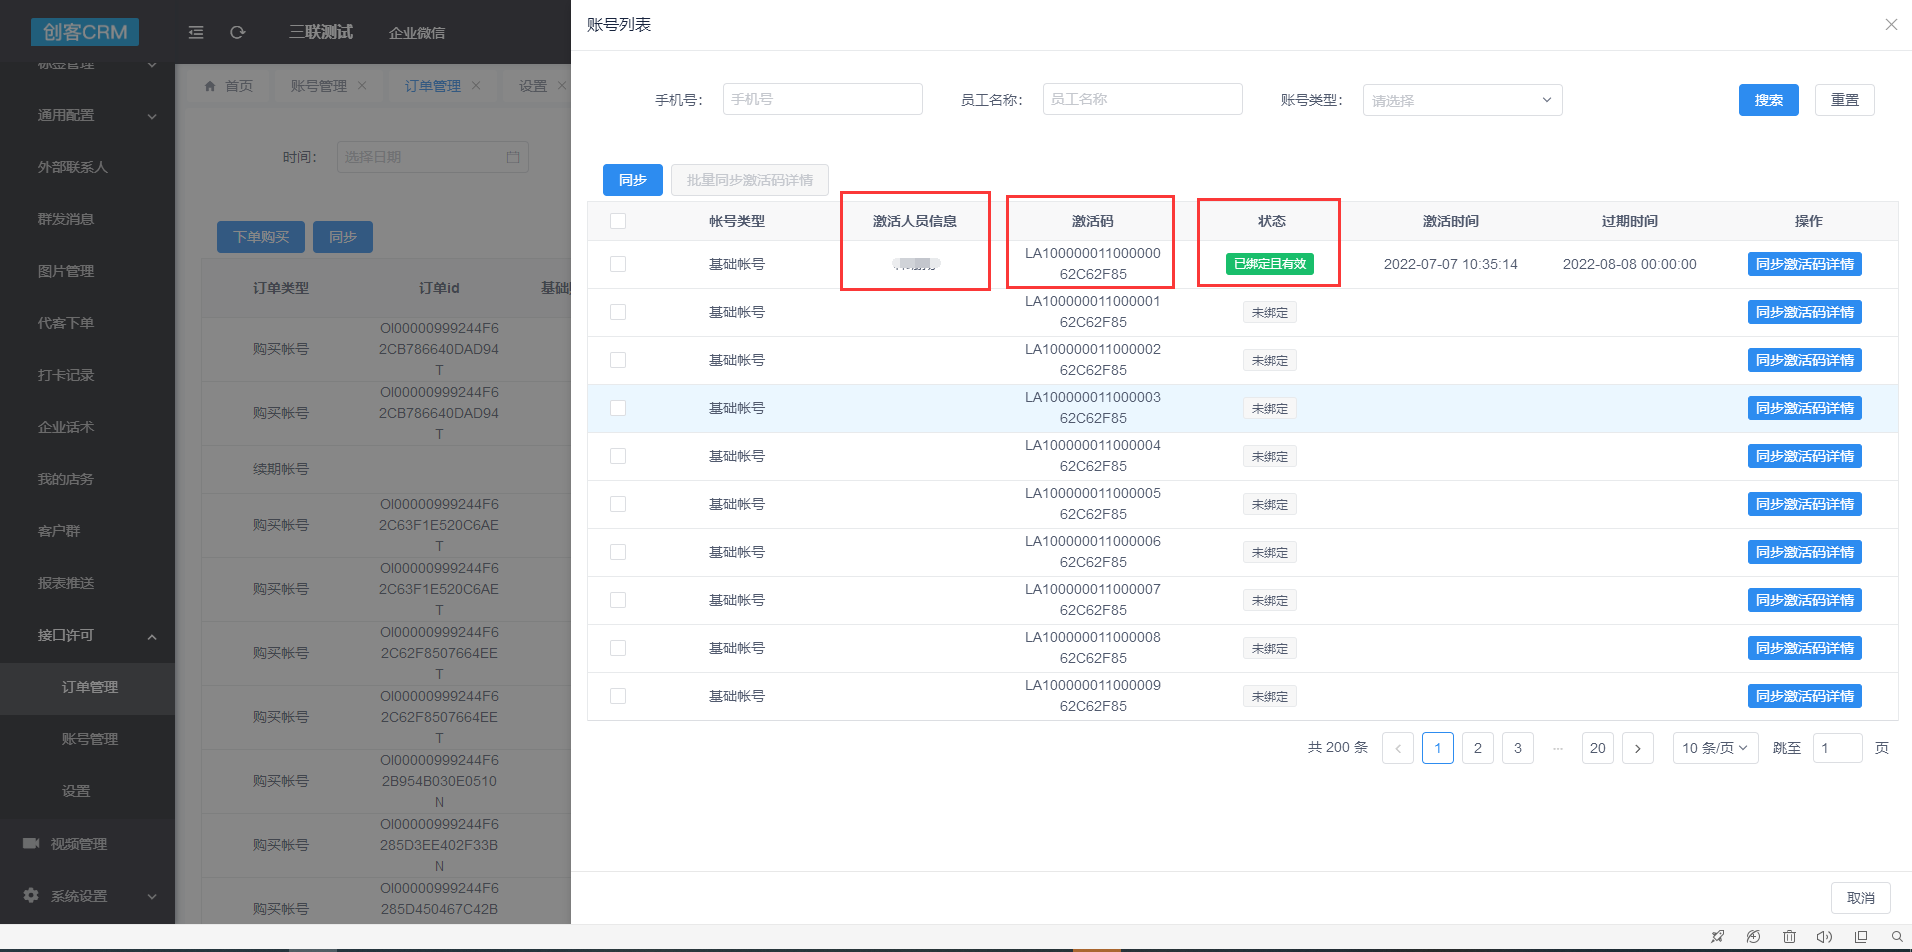Open the 首页 tab
Image resolution: width=1912 pixels, height=952 pixels.
[x=229, y=86]
